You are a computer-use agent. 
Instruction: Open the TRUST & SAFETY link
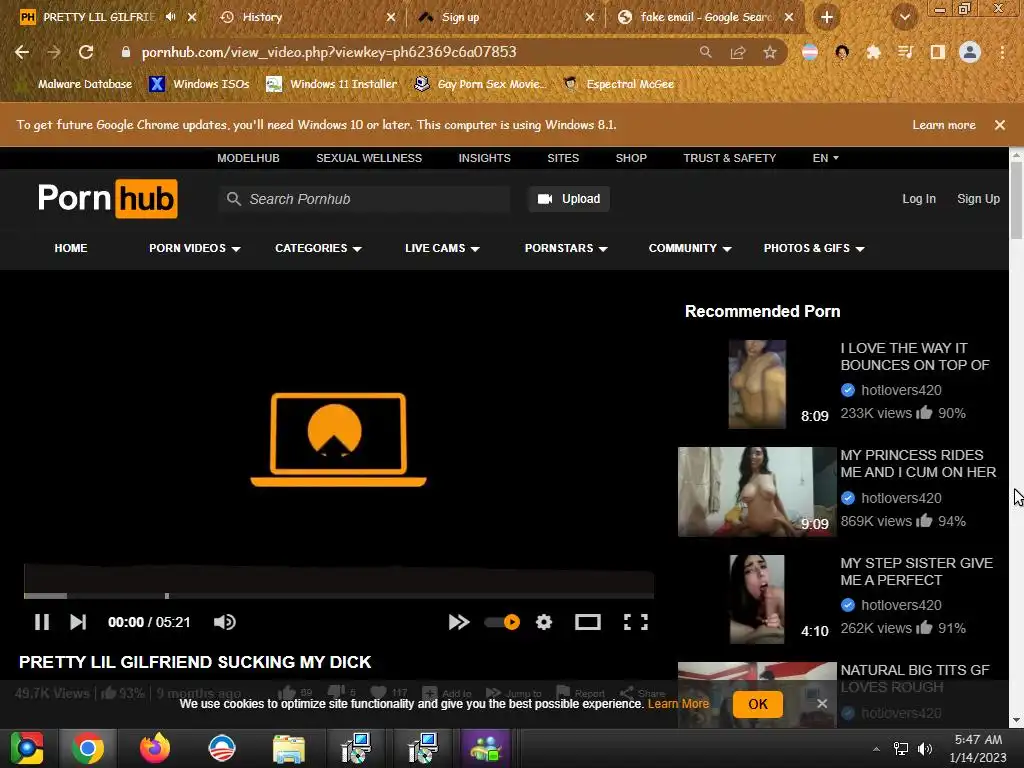coord(729,158)
